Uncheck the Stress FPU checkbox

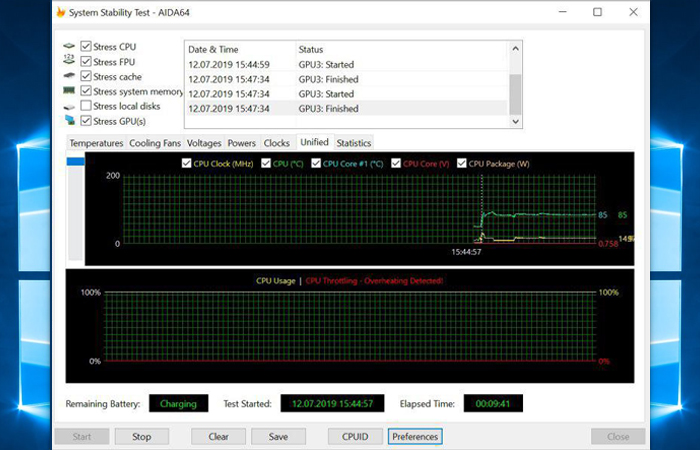[x=86, y=62]
